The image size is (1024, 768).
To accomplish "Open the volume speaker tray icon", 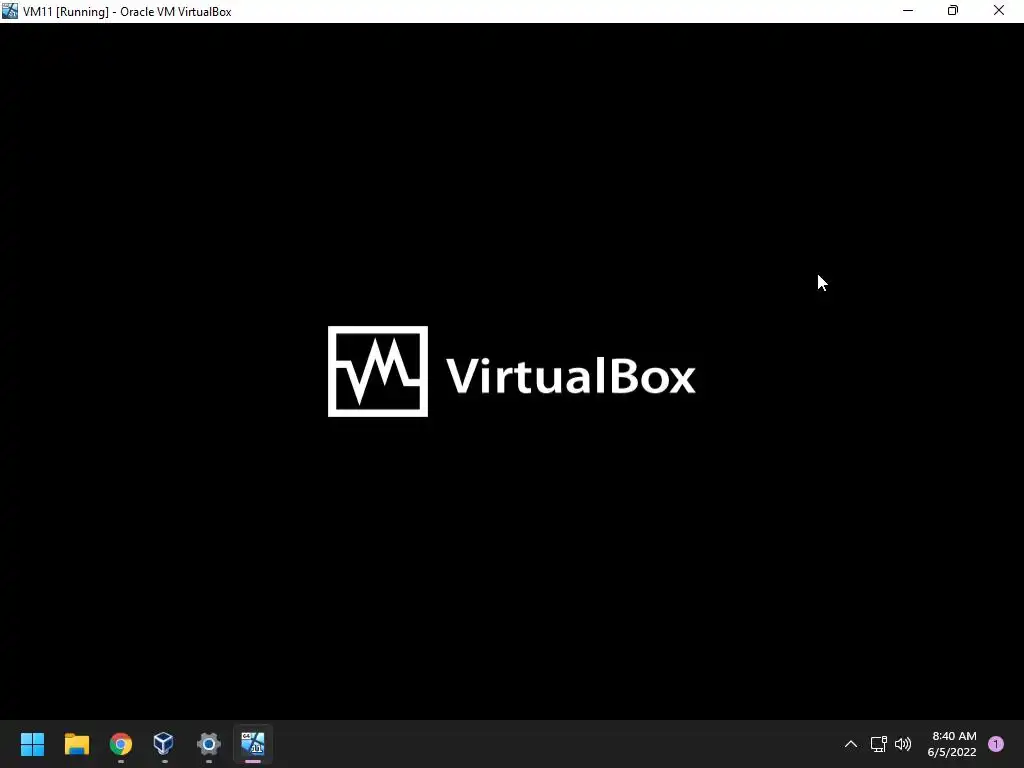I will click(903, 743).
